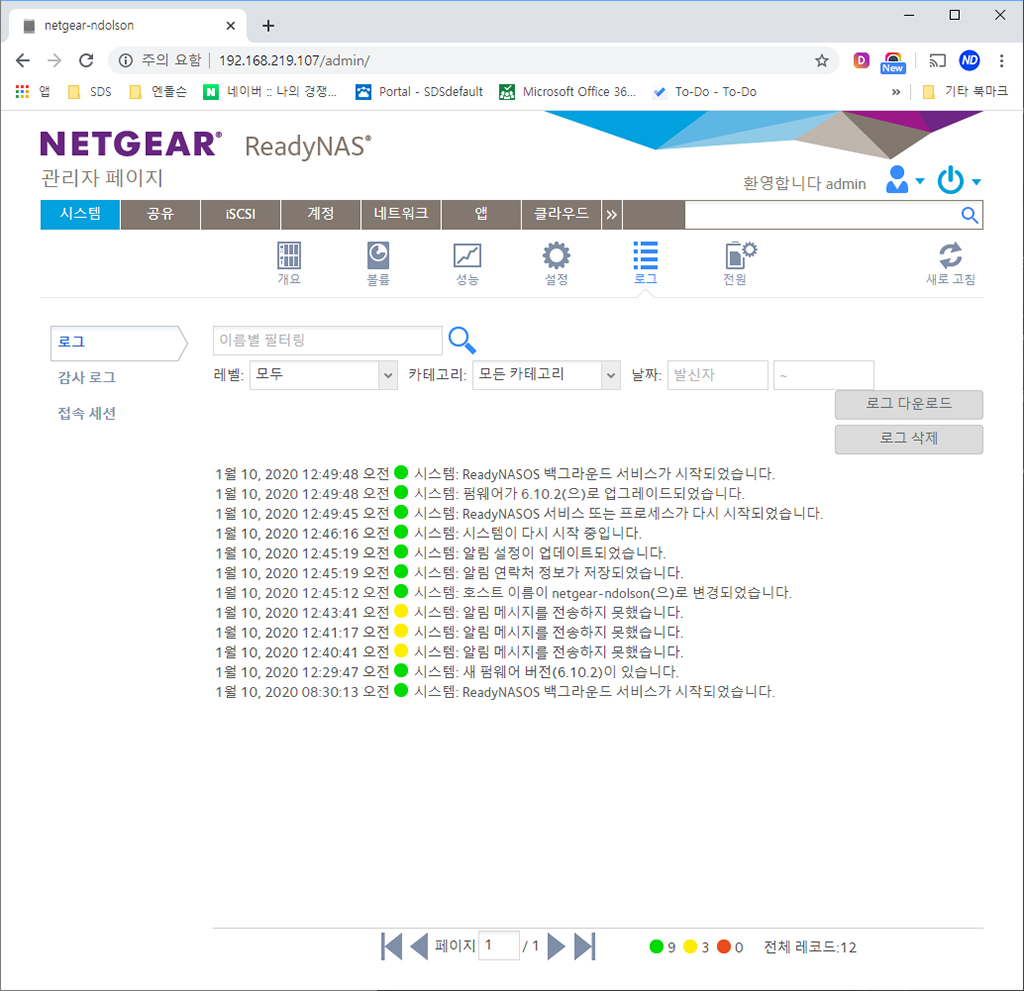Select the 앱 navigation tab
This screenshot has width=1024, height=991.
481,215
